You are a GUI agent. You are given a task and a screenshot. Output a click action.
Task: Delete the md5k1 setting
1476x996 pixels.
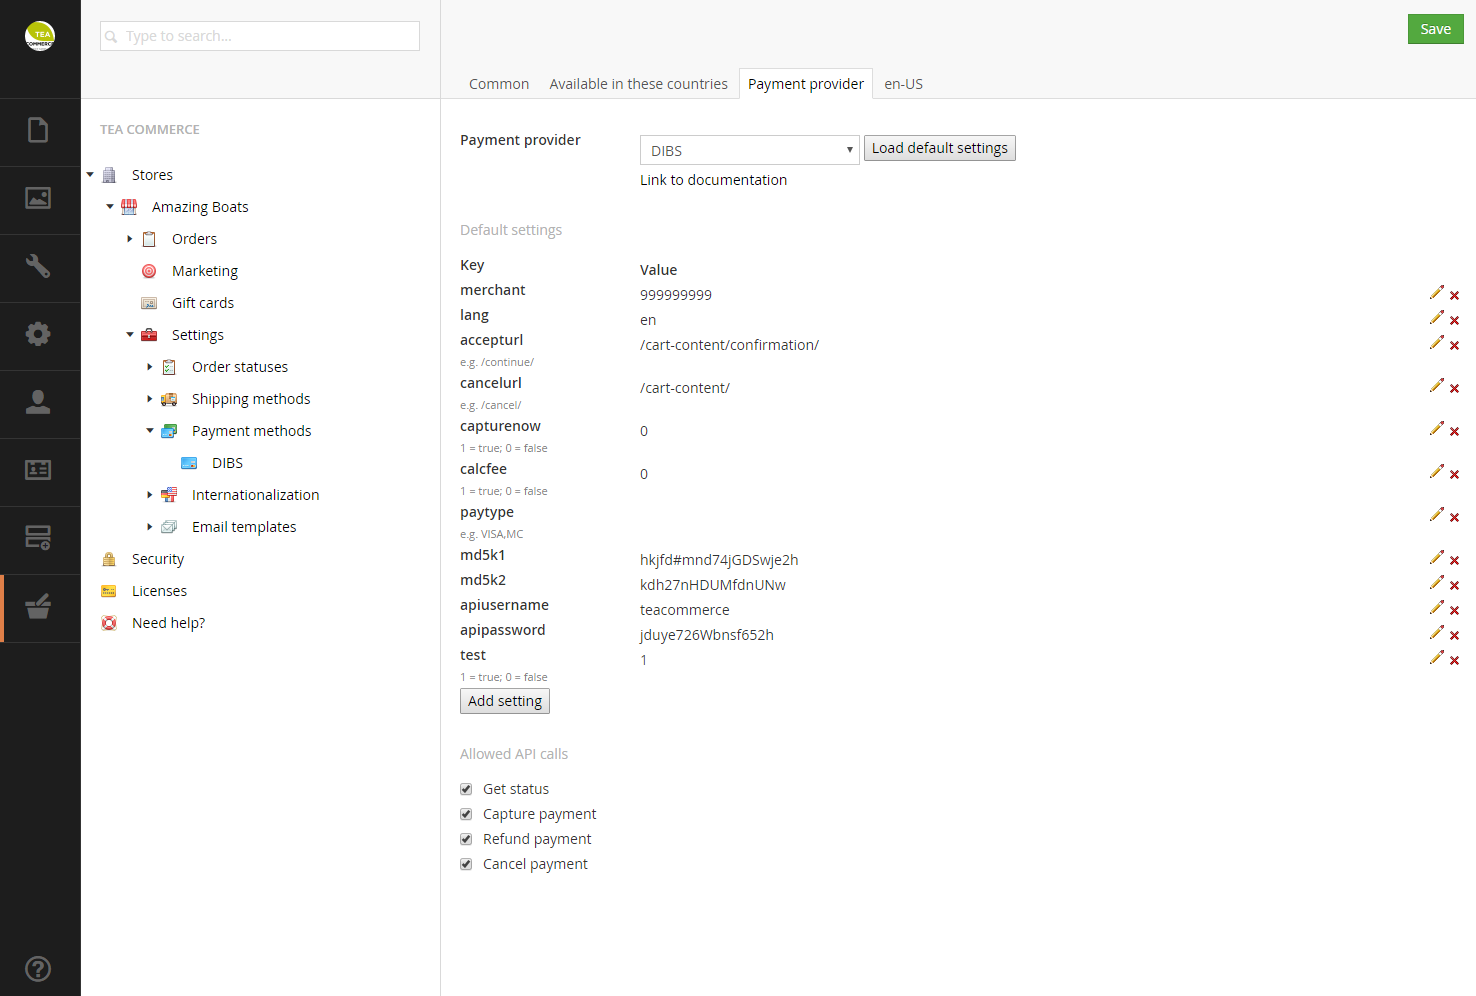click(x=1455, y=561)
